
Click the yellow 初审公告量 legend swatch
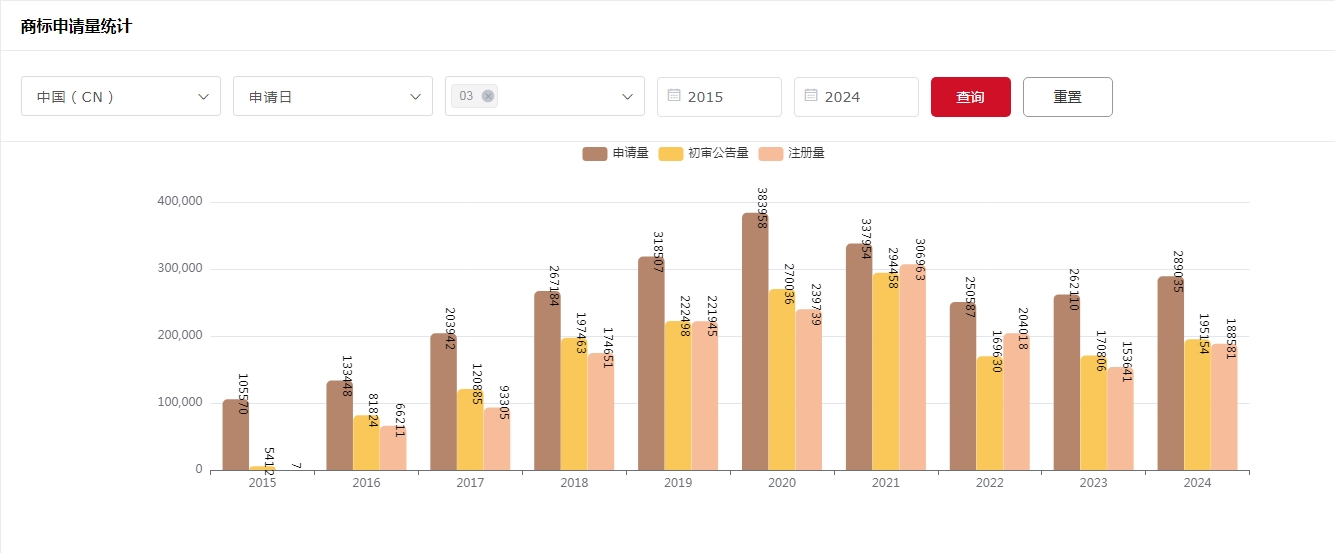[x=671, y=153]
